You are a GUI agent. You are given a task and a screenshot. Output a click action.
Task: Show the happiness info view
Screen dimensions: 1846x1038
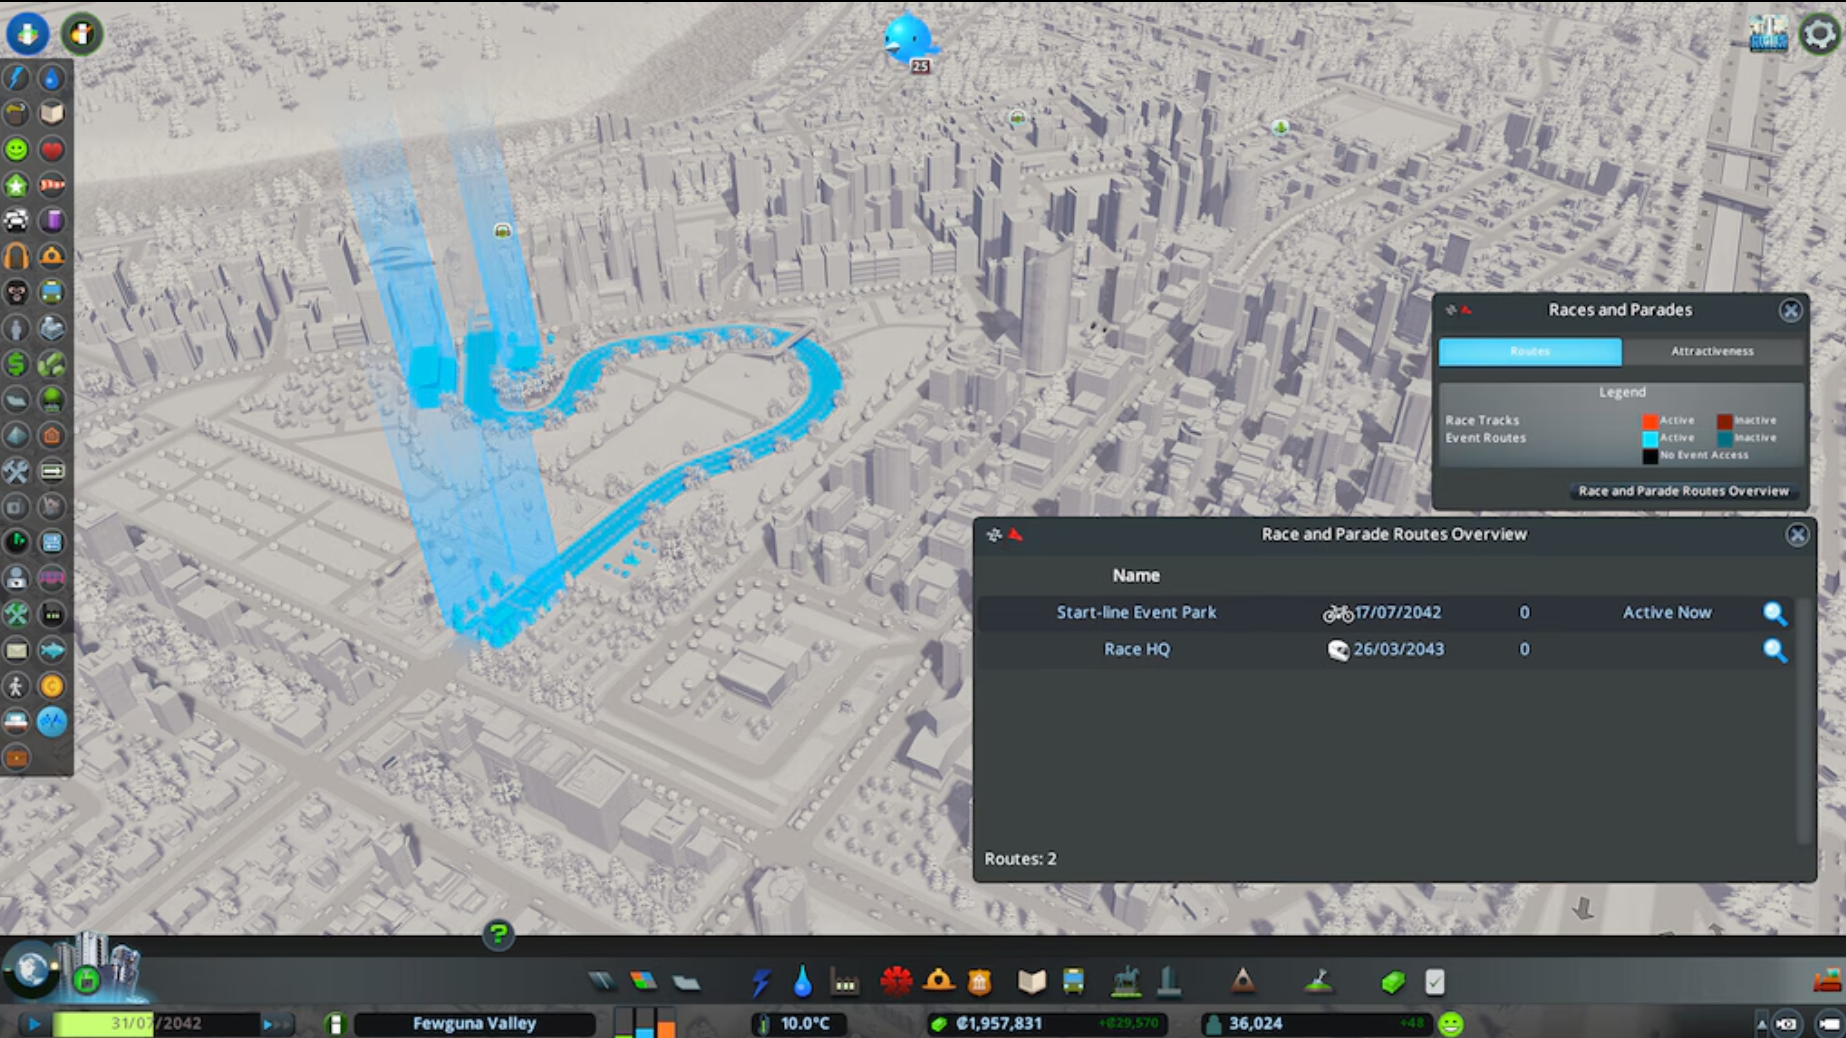click(17, 149)
